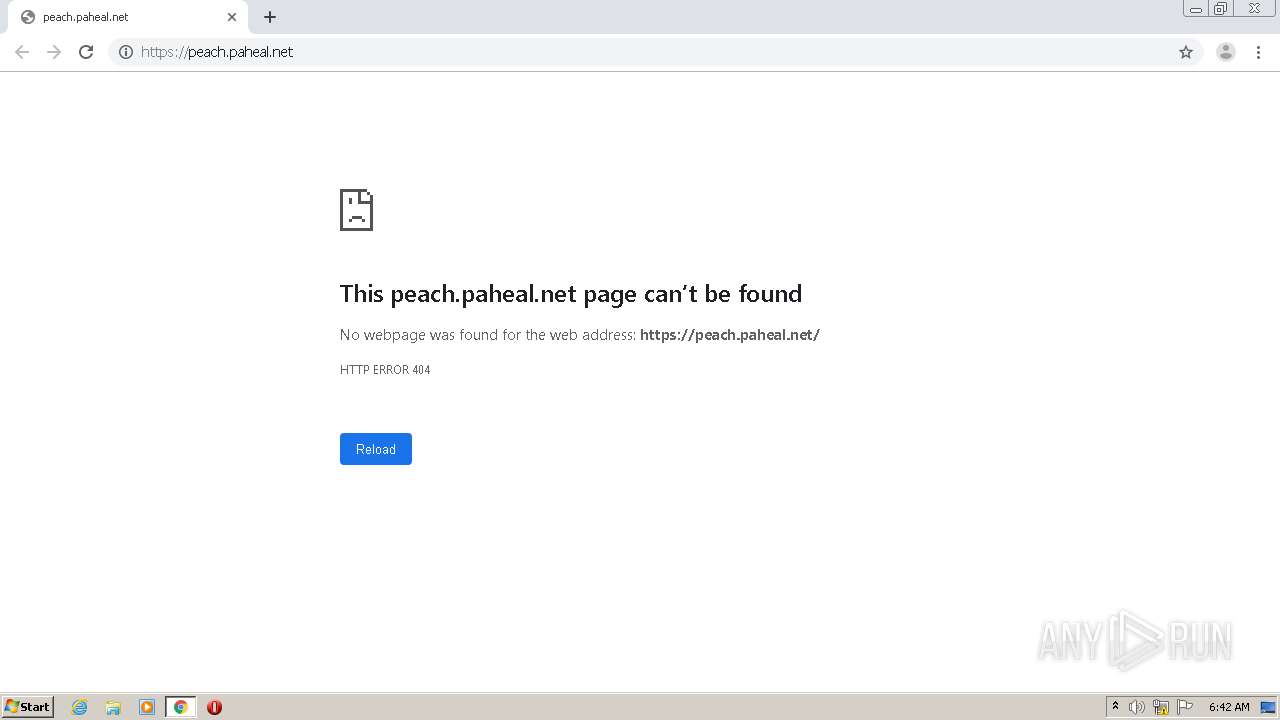
Task: Click the show desktop tray icon
Action: tap(1268, 707)
